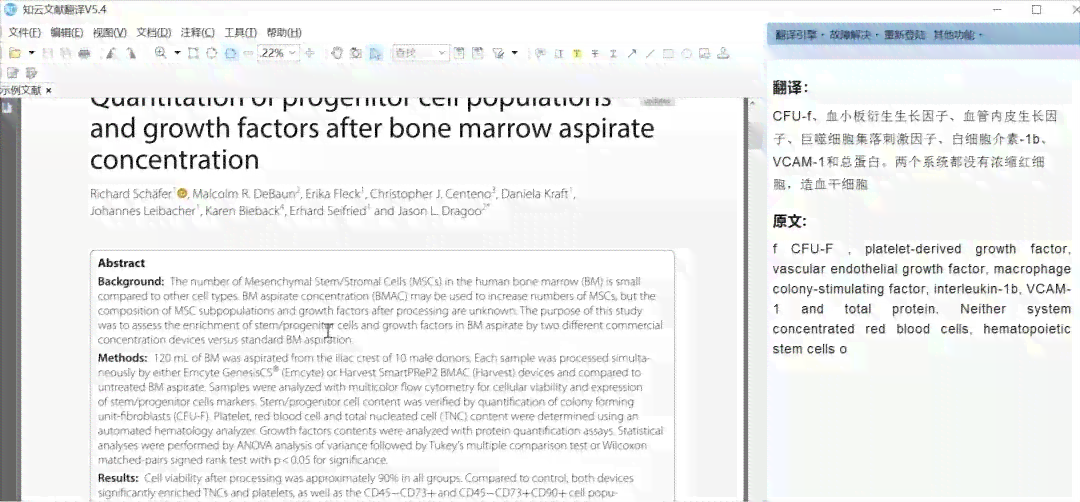Open the 其他功能 dropdown
The height and width of the screenshot is (502, 1080).
click(x=957, y=34)
